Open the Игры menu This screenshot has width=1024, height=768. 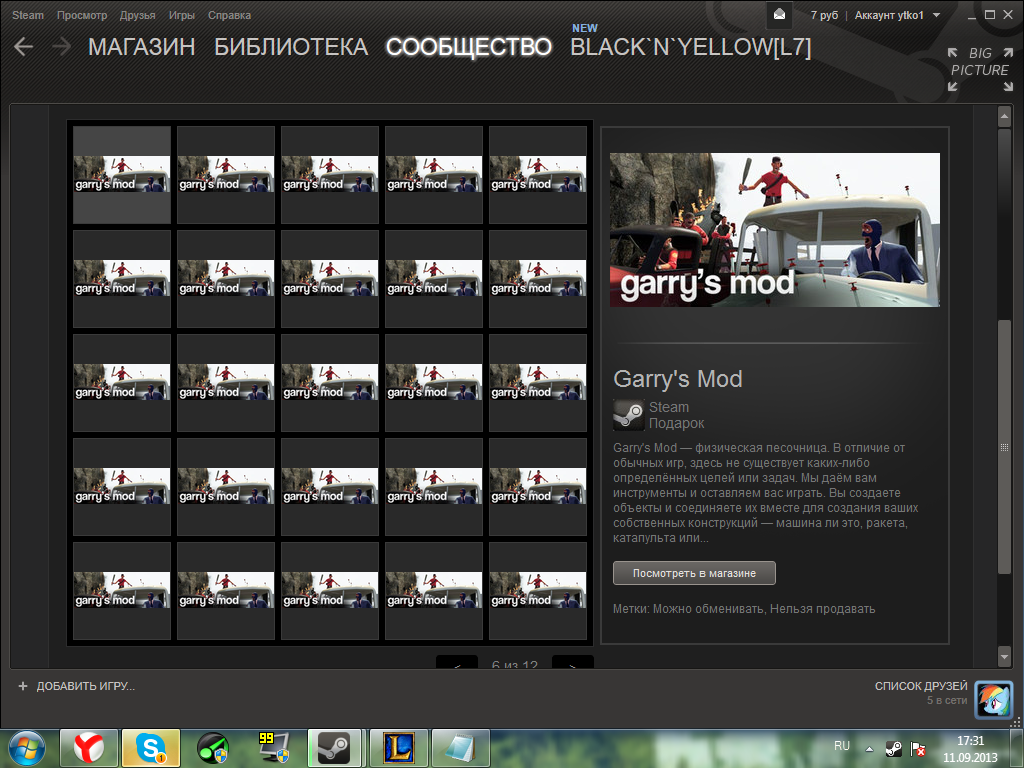[x=182, y=15]
